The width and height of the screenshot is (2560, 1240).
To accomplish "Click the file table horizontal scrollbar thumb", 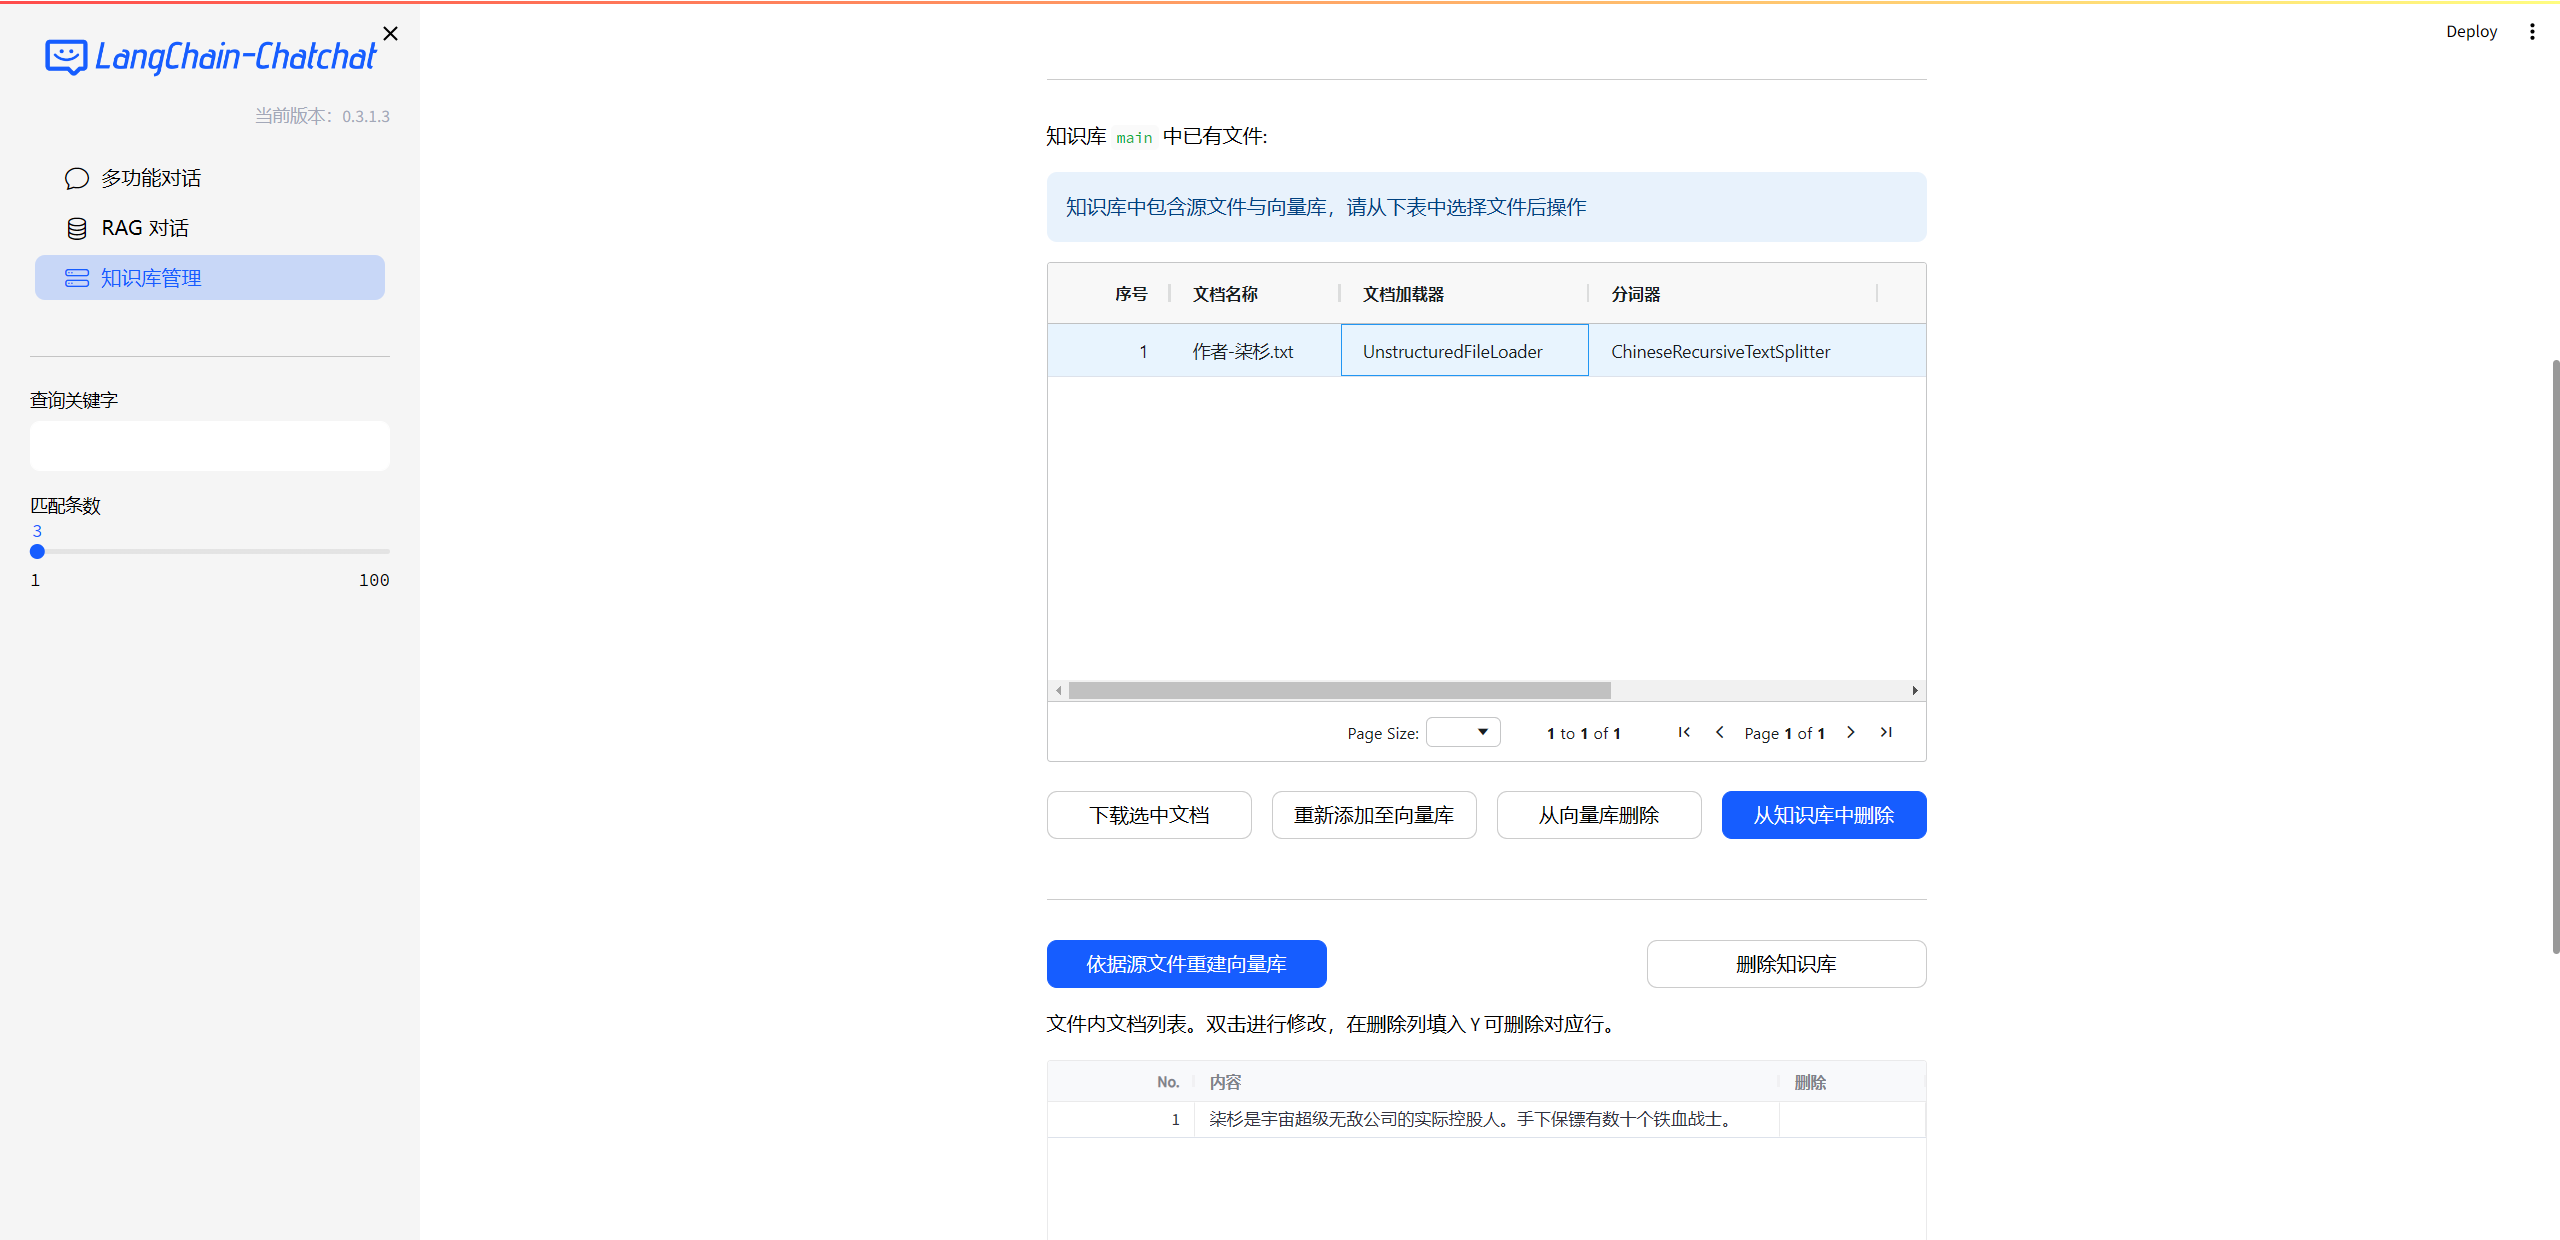I will [x=1339, y=691].
